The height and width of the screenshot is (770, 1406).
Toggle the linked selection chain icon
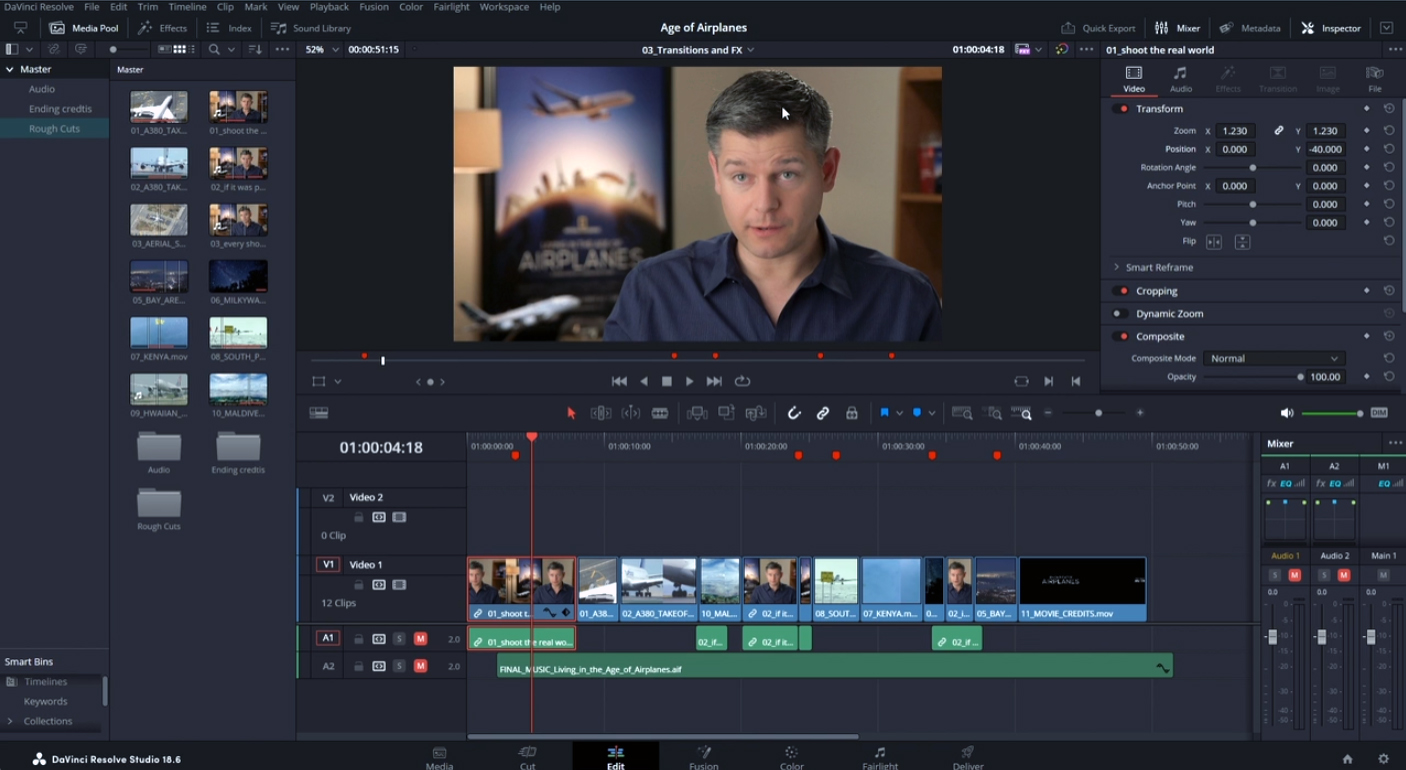click(823, 413)
